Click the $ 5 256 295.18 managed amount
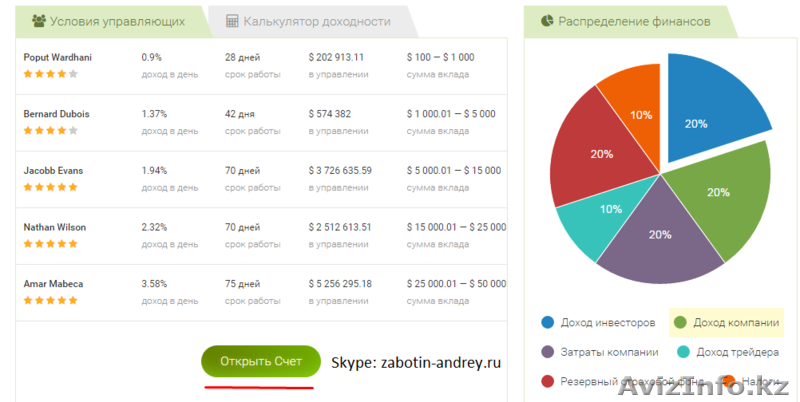This screenshot has height=402, width=800. click(x=340, y=284)
